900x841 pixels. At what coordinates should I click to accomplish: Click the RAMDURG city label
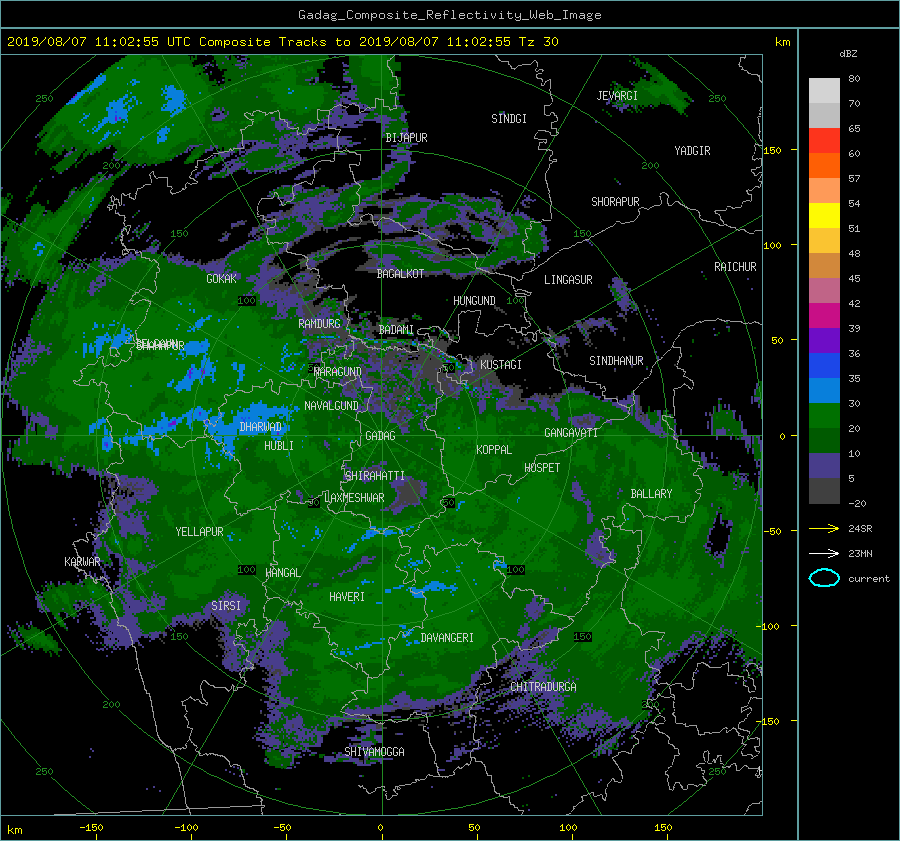pos(319,324)
